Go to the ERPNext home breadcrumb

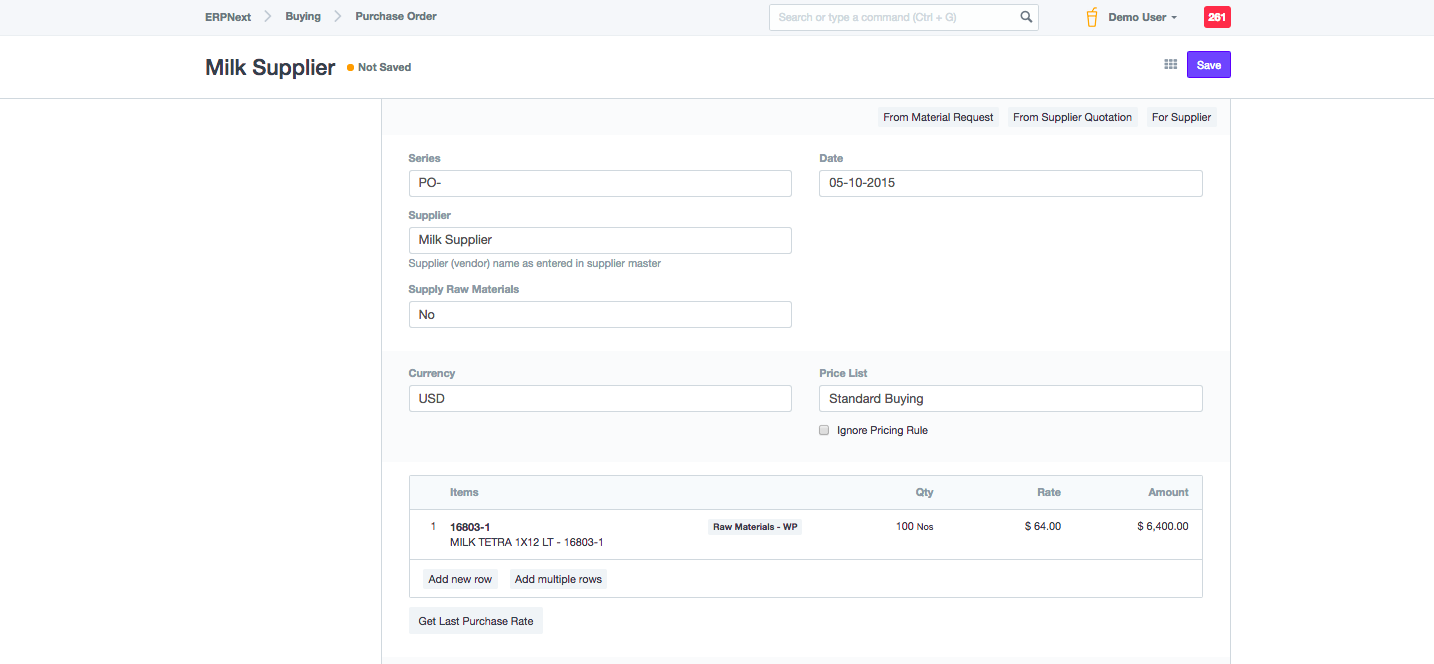point(228,17)
